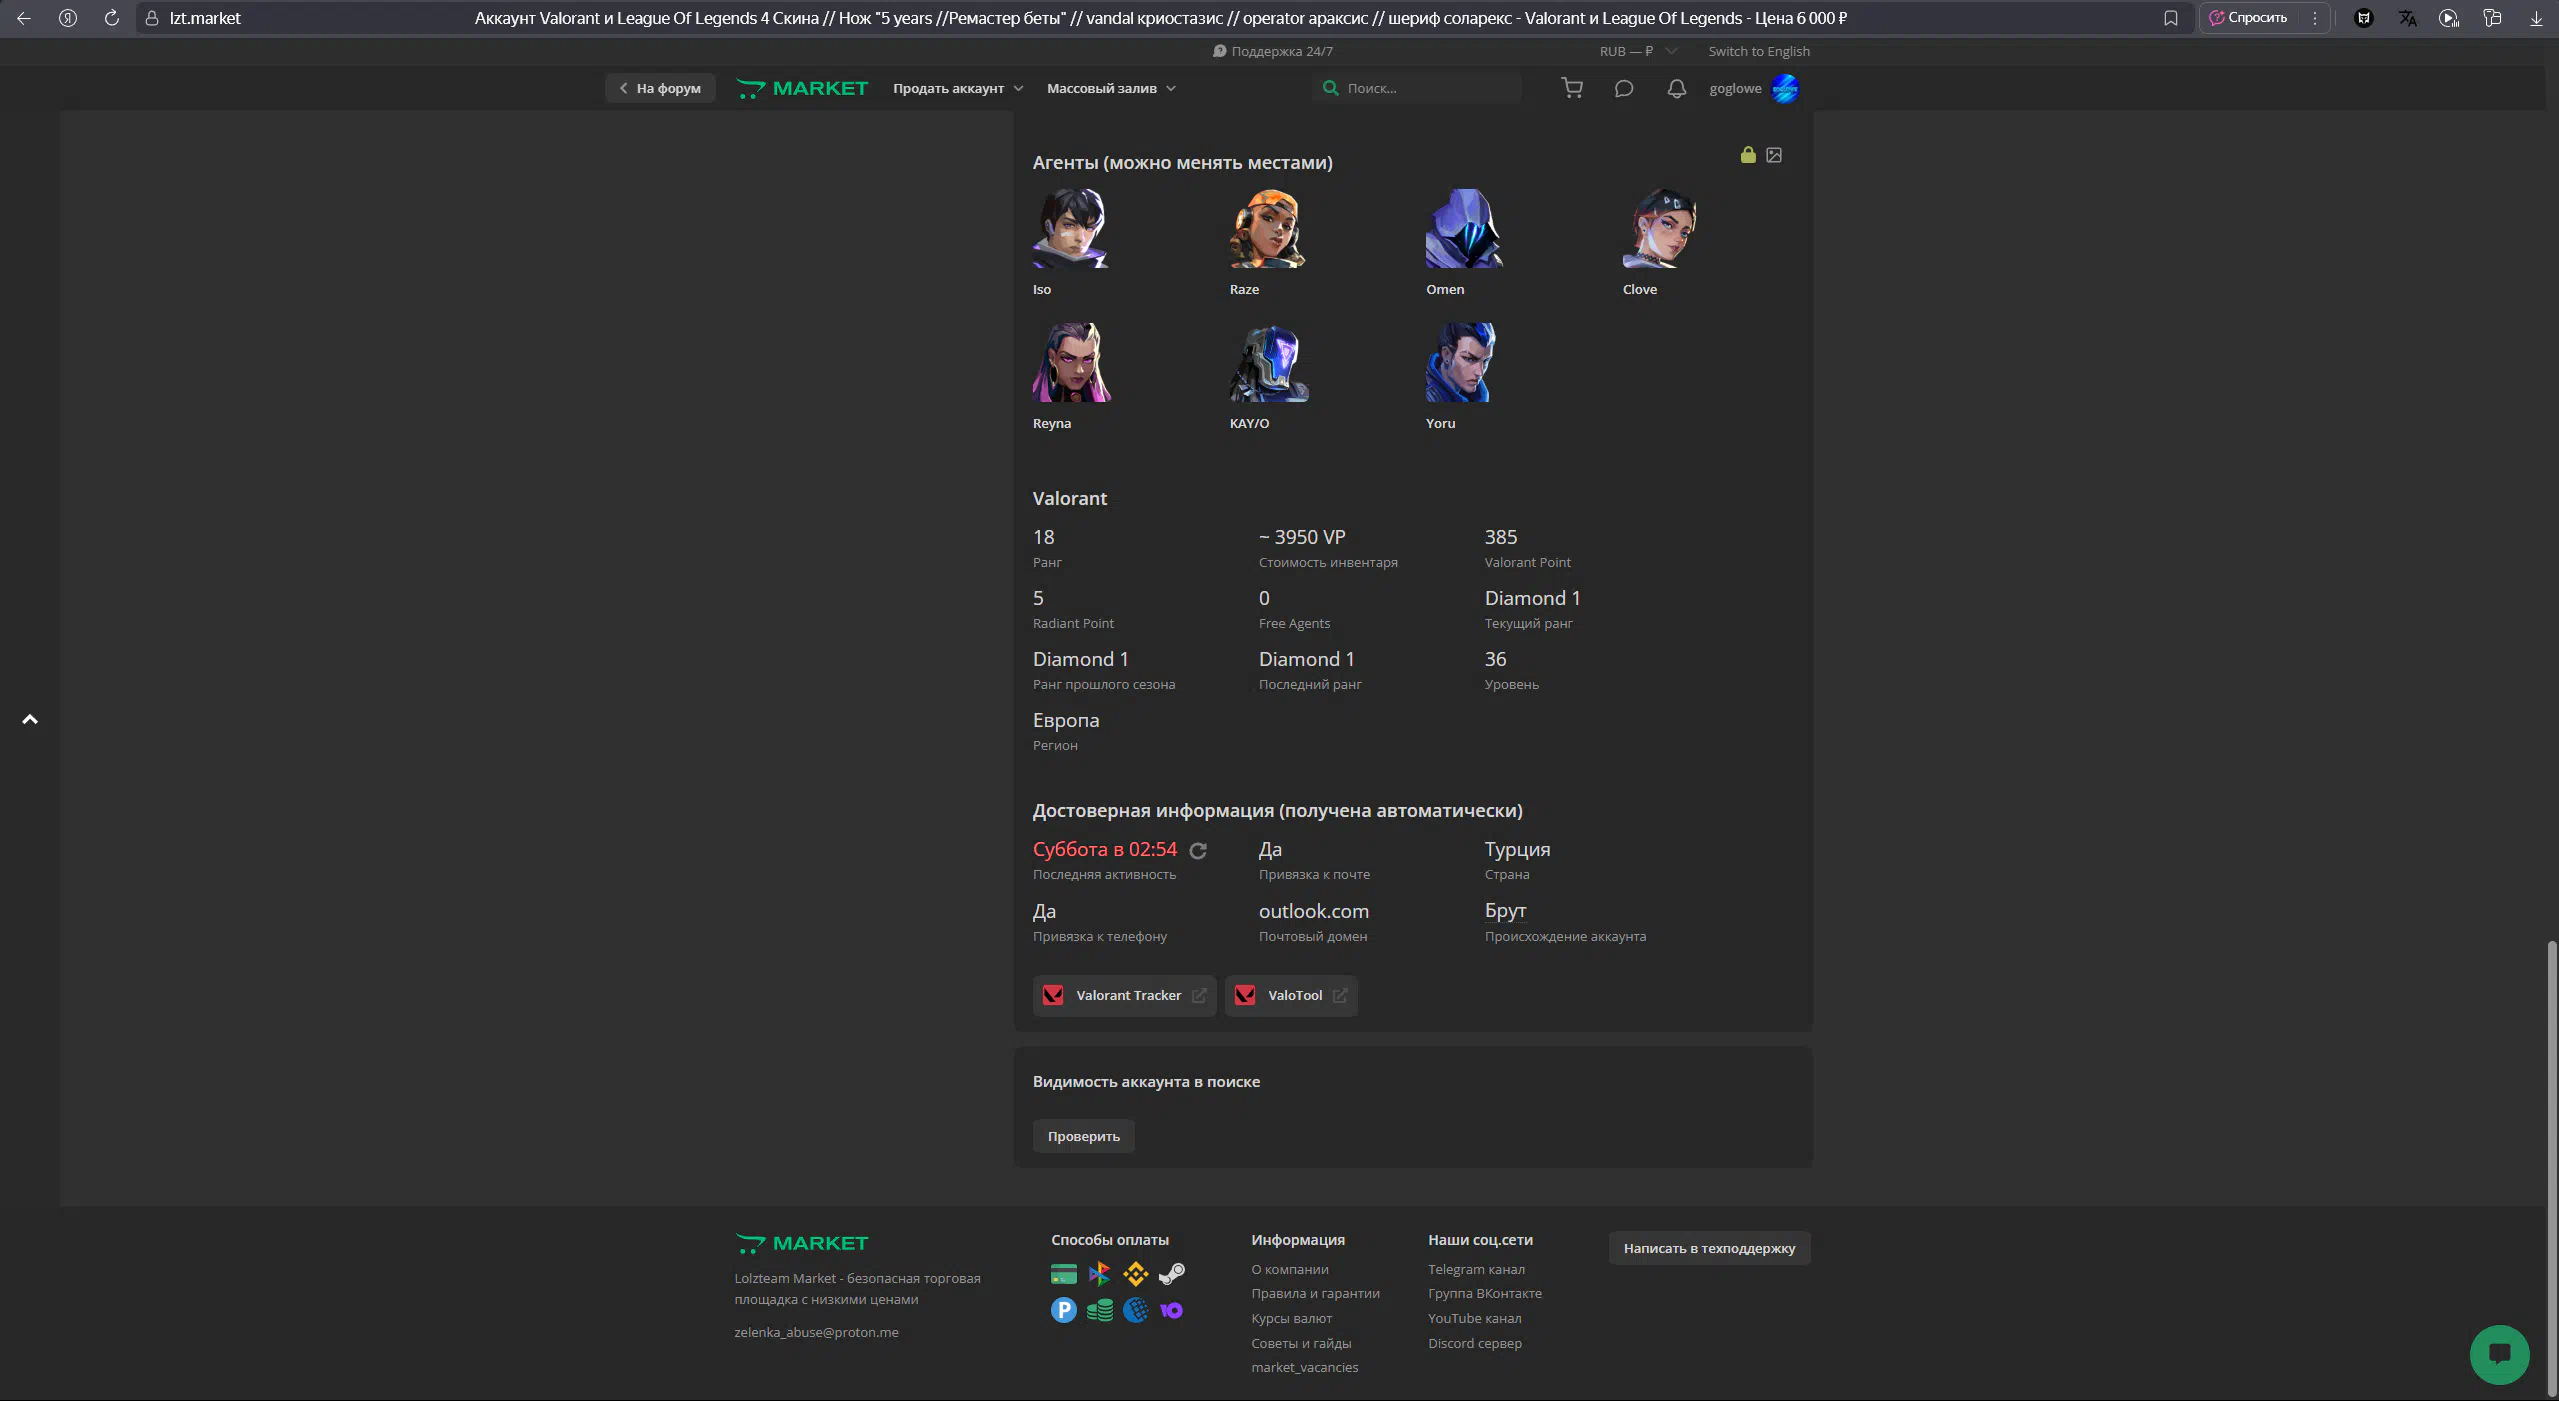
Task: Click the Проверить button
Action: (x=1084, y=1136)
